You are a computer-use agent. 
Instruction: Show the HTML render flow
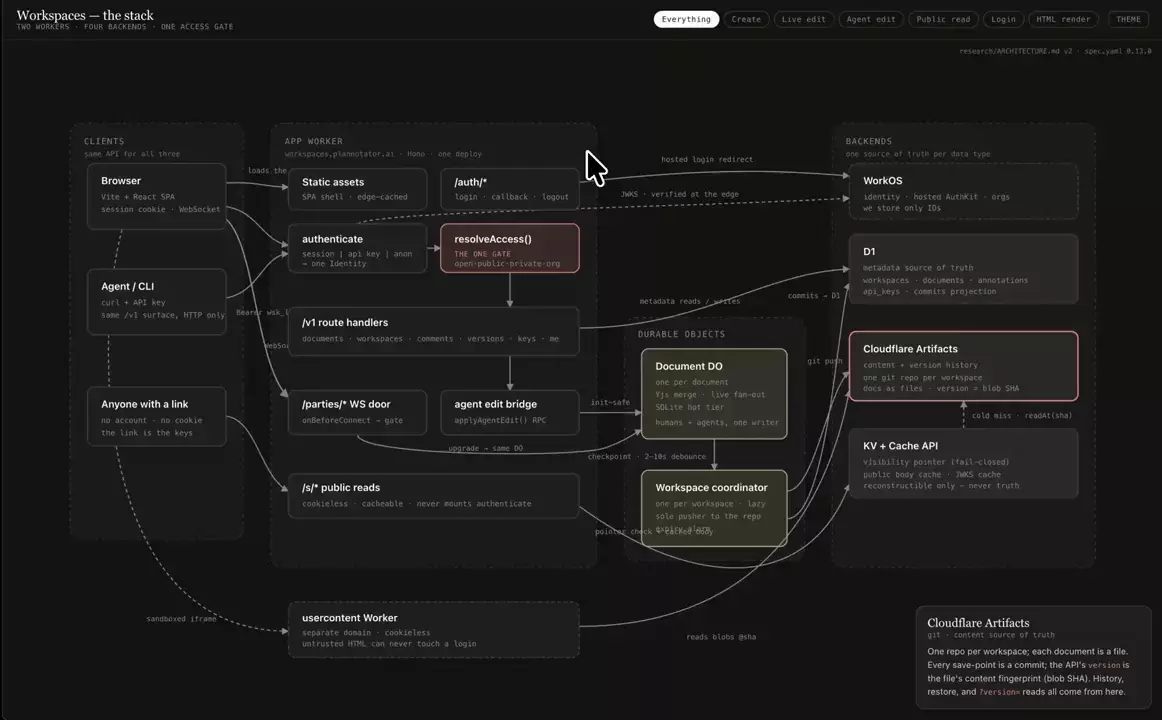tap(1063, 19)
